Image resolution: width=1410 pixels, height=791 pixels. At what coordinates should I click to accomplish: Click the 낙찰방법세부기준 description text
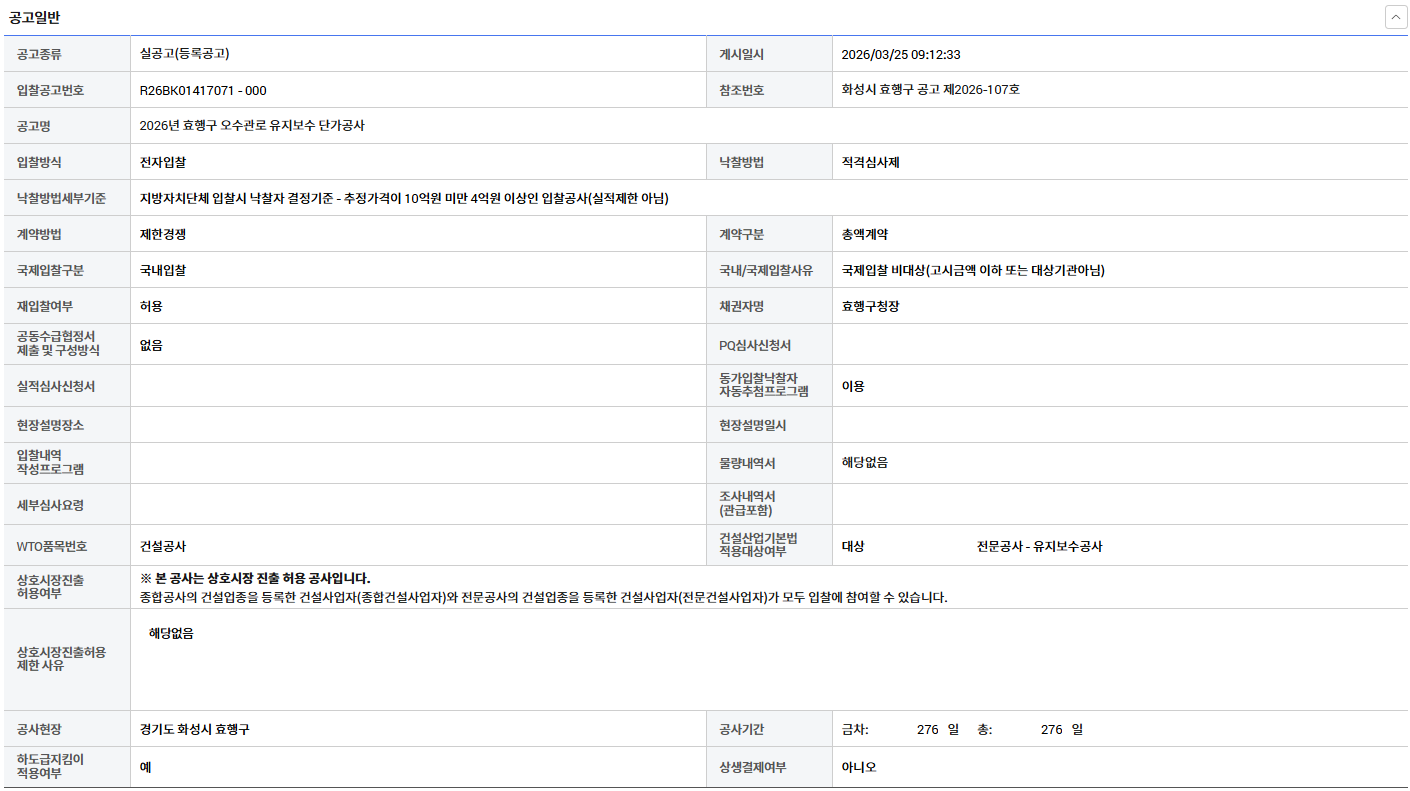point(404,198)
